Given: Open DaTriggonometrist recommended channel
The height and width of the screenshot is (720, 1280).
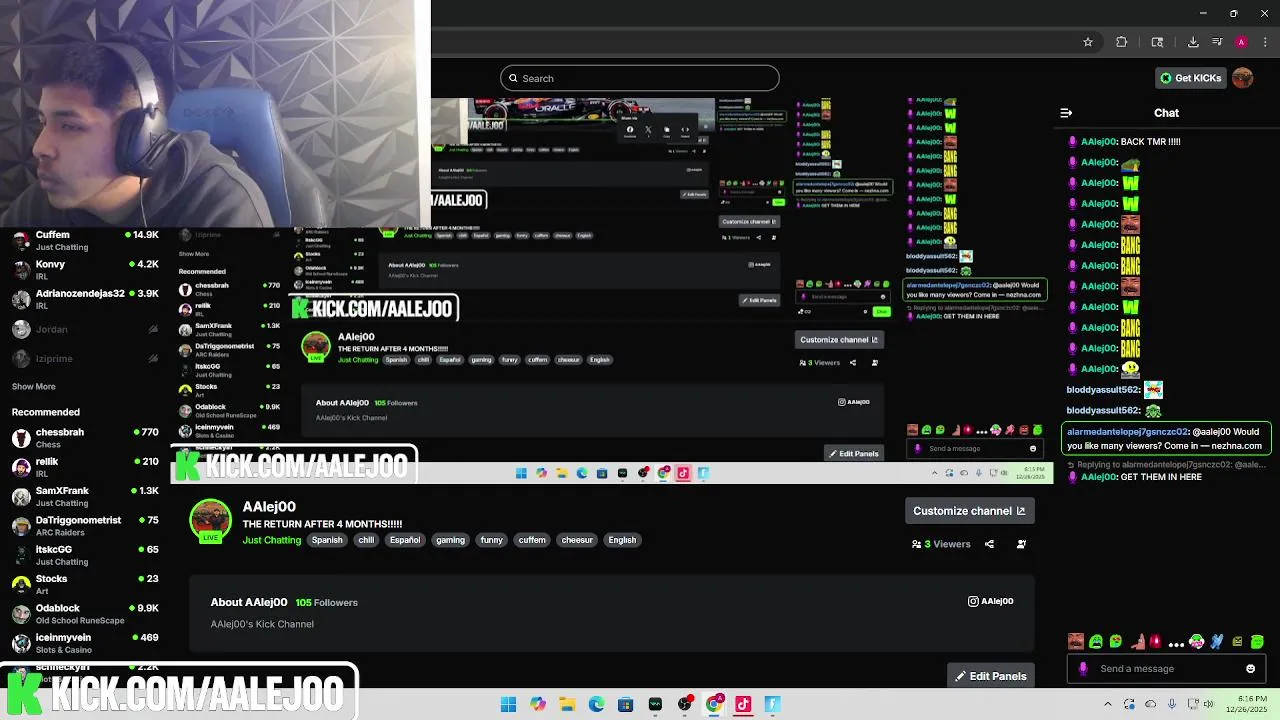Looking at the screenshot, I should (85, 525).
